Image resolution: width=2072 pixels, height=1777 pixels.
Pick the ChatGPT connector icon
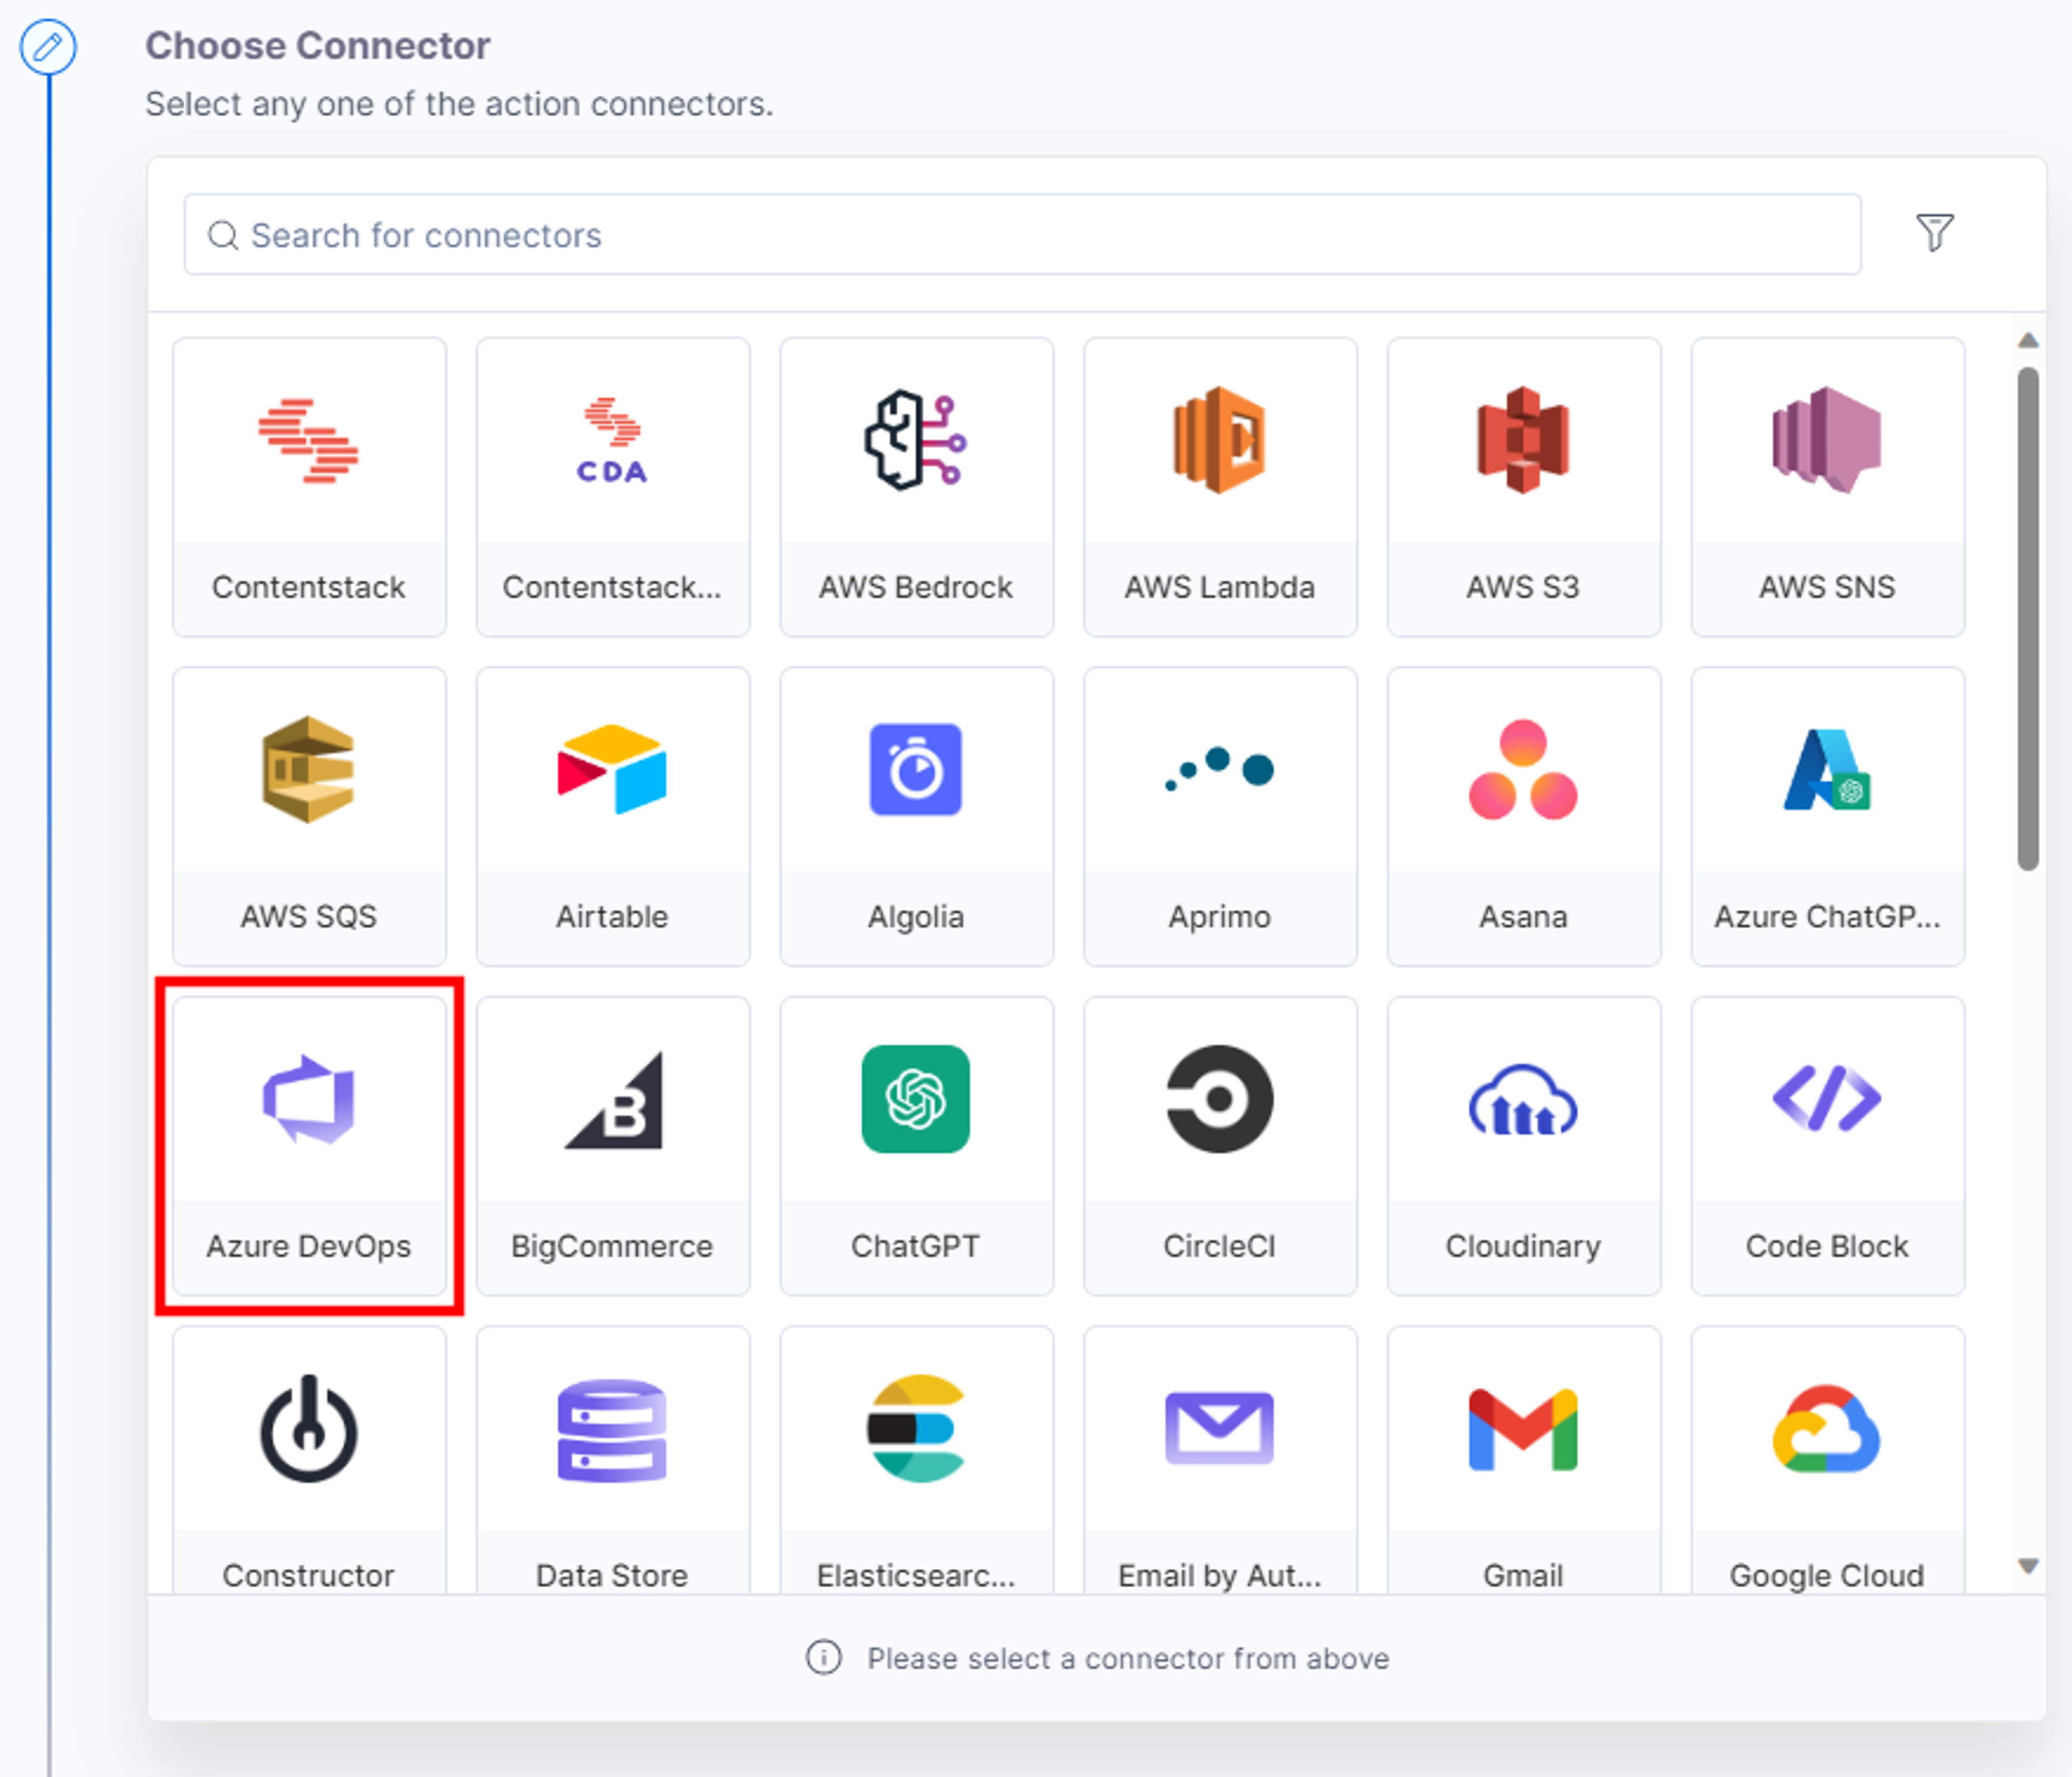click(915, 1099)
